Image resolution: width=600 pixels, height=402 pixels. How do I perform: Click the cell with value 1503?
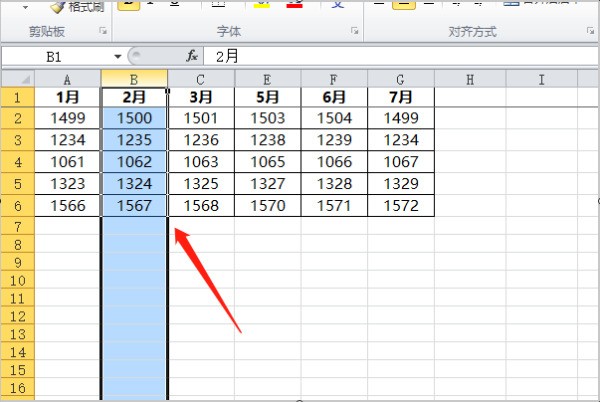pos(267,118)
